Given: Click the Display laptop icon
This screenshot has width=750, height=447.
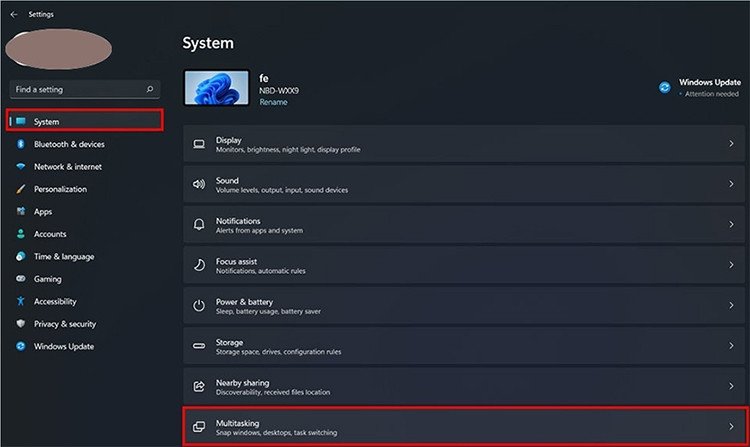Looking at the screenshot, I should pyautogui.click(x=199, y=144).
